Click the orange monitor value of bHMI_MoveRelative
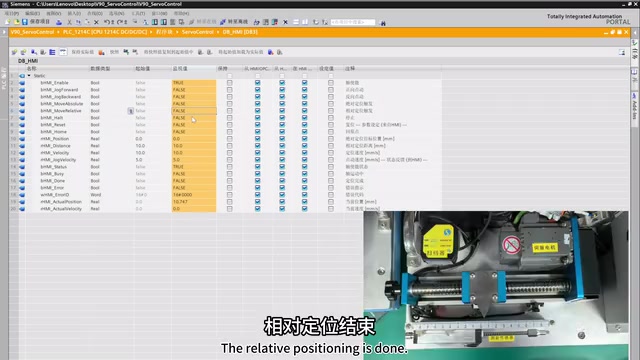 [194, 111]
